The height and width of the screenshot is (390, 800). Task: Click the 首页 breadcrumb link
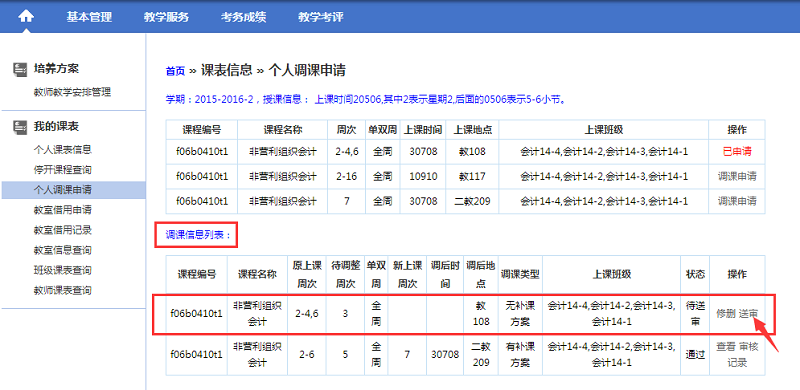point(175,71)
